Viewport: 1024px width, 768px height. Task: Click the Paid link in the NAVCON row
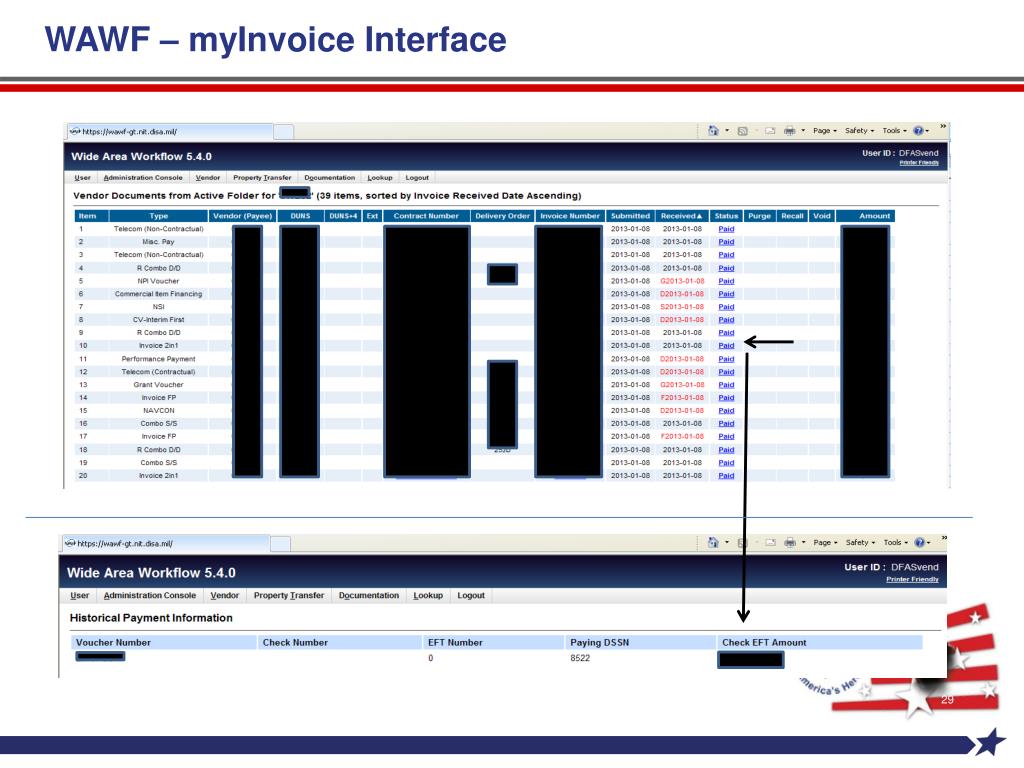point(726,411)
